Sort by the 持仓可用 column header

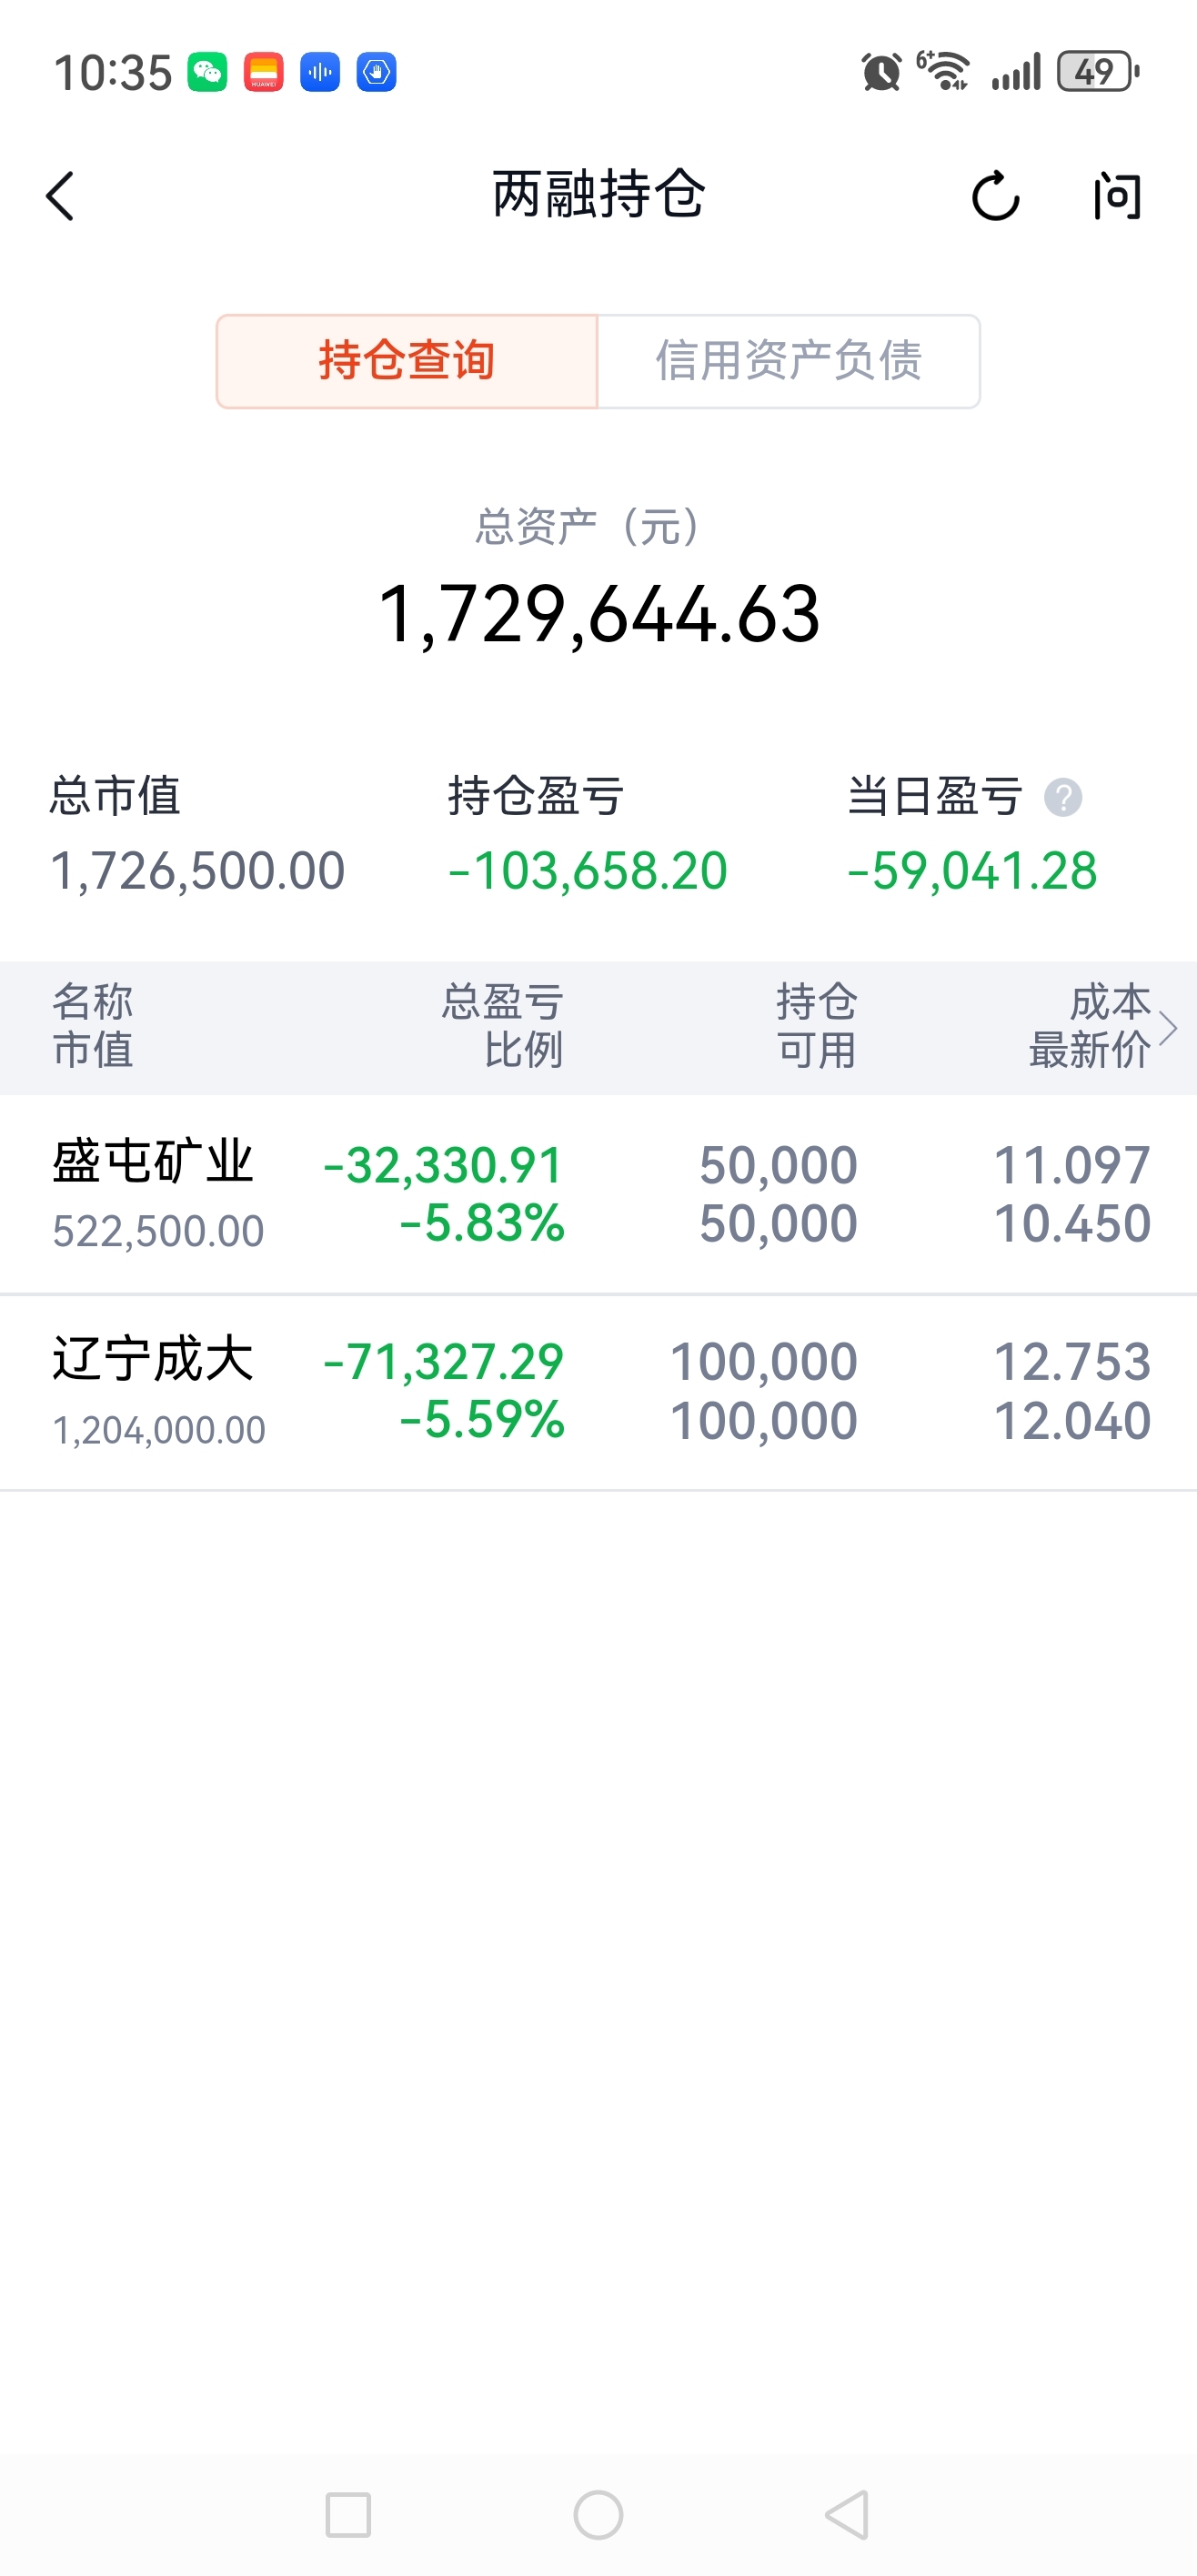tap(817, 1026)
